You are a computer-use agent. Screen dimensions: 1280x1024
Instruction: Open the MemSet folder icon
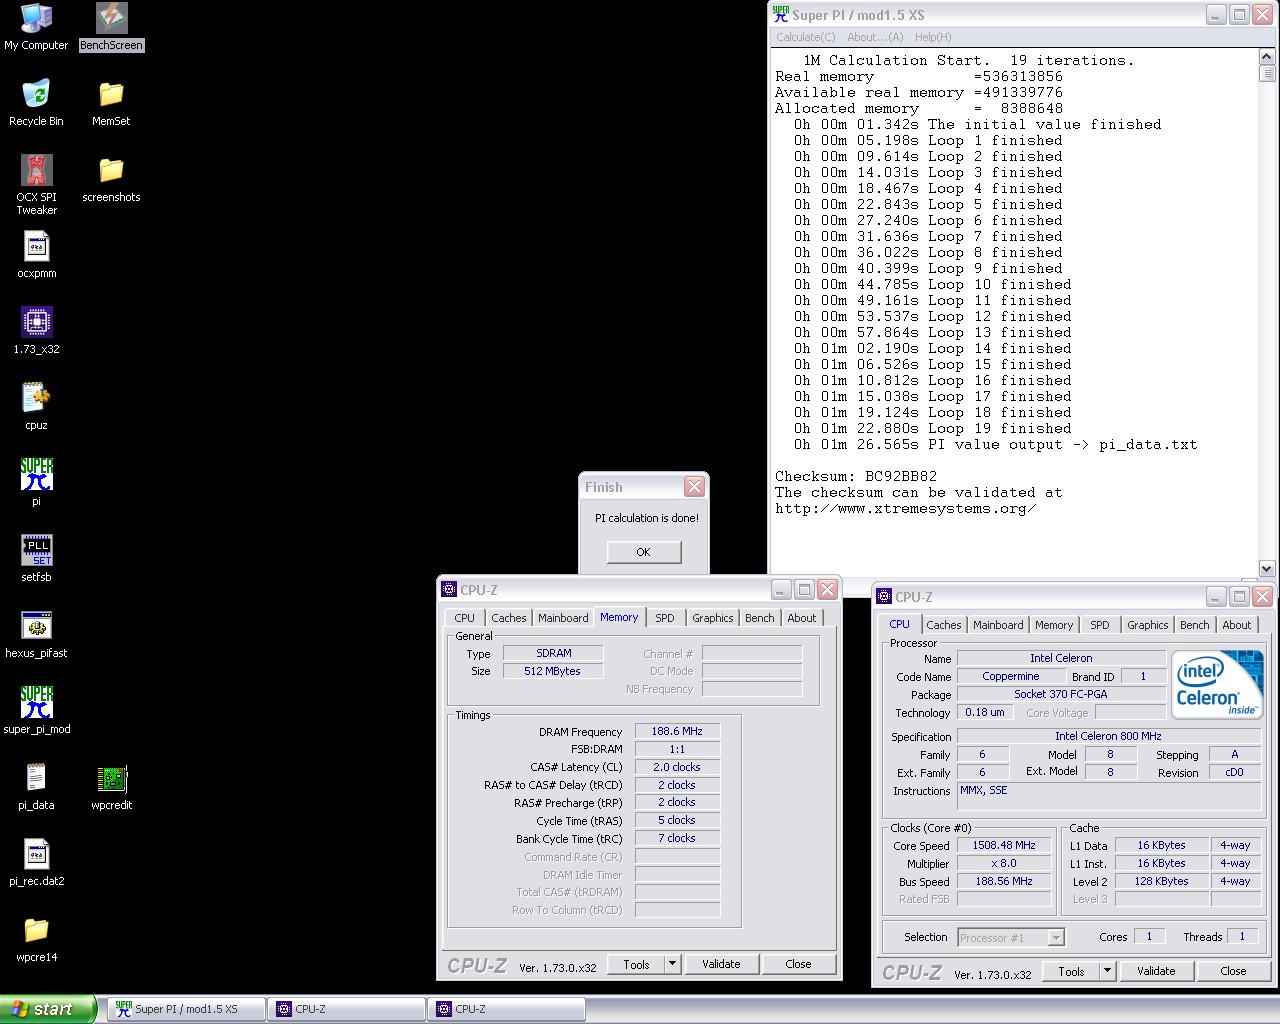(x=111, y=103)
